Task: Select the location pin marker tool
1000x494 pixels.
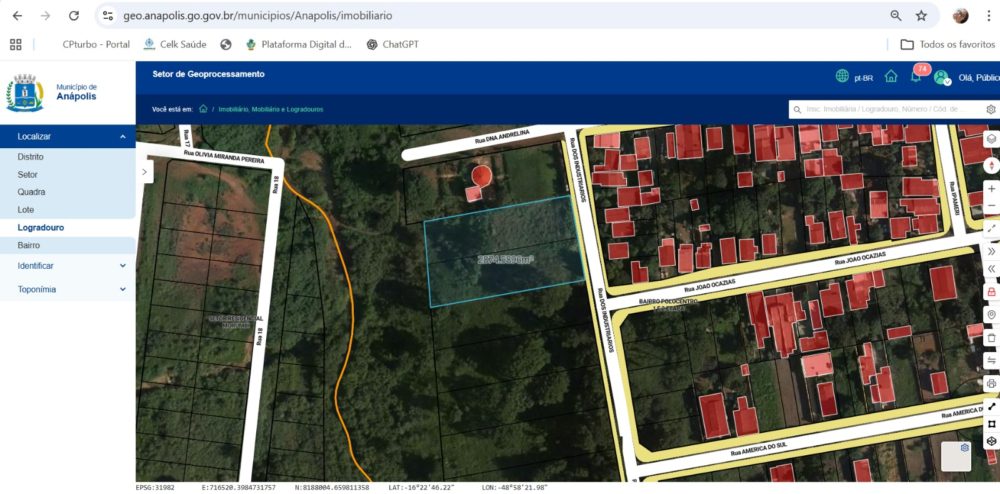Action: click(x=991, y=315)
